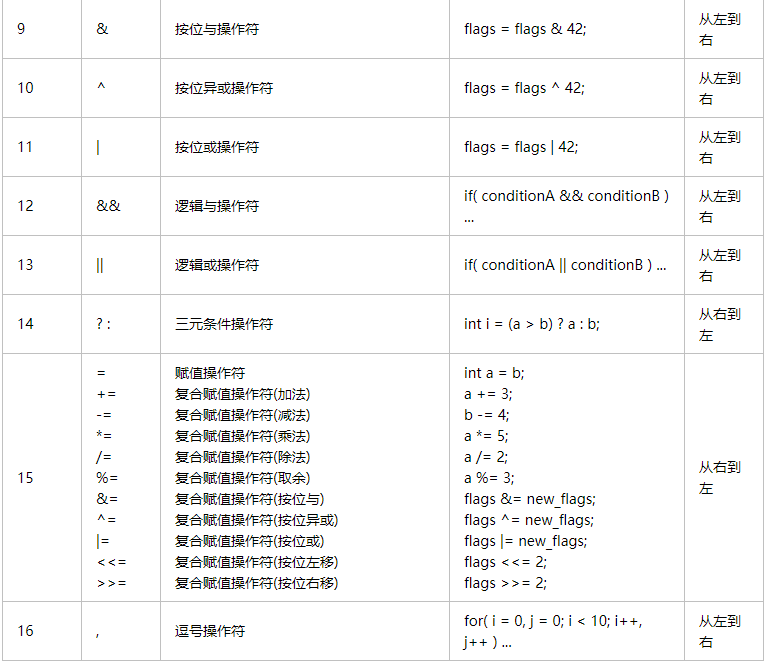Click example flags <<= 2;
This screenshot has height=664, width=766.
pos(505,562)
